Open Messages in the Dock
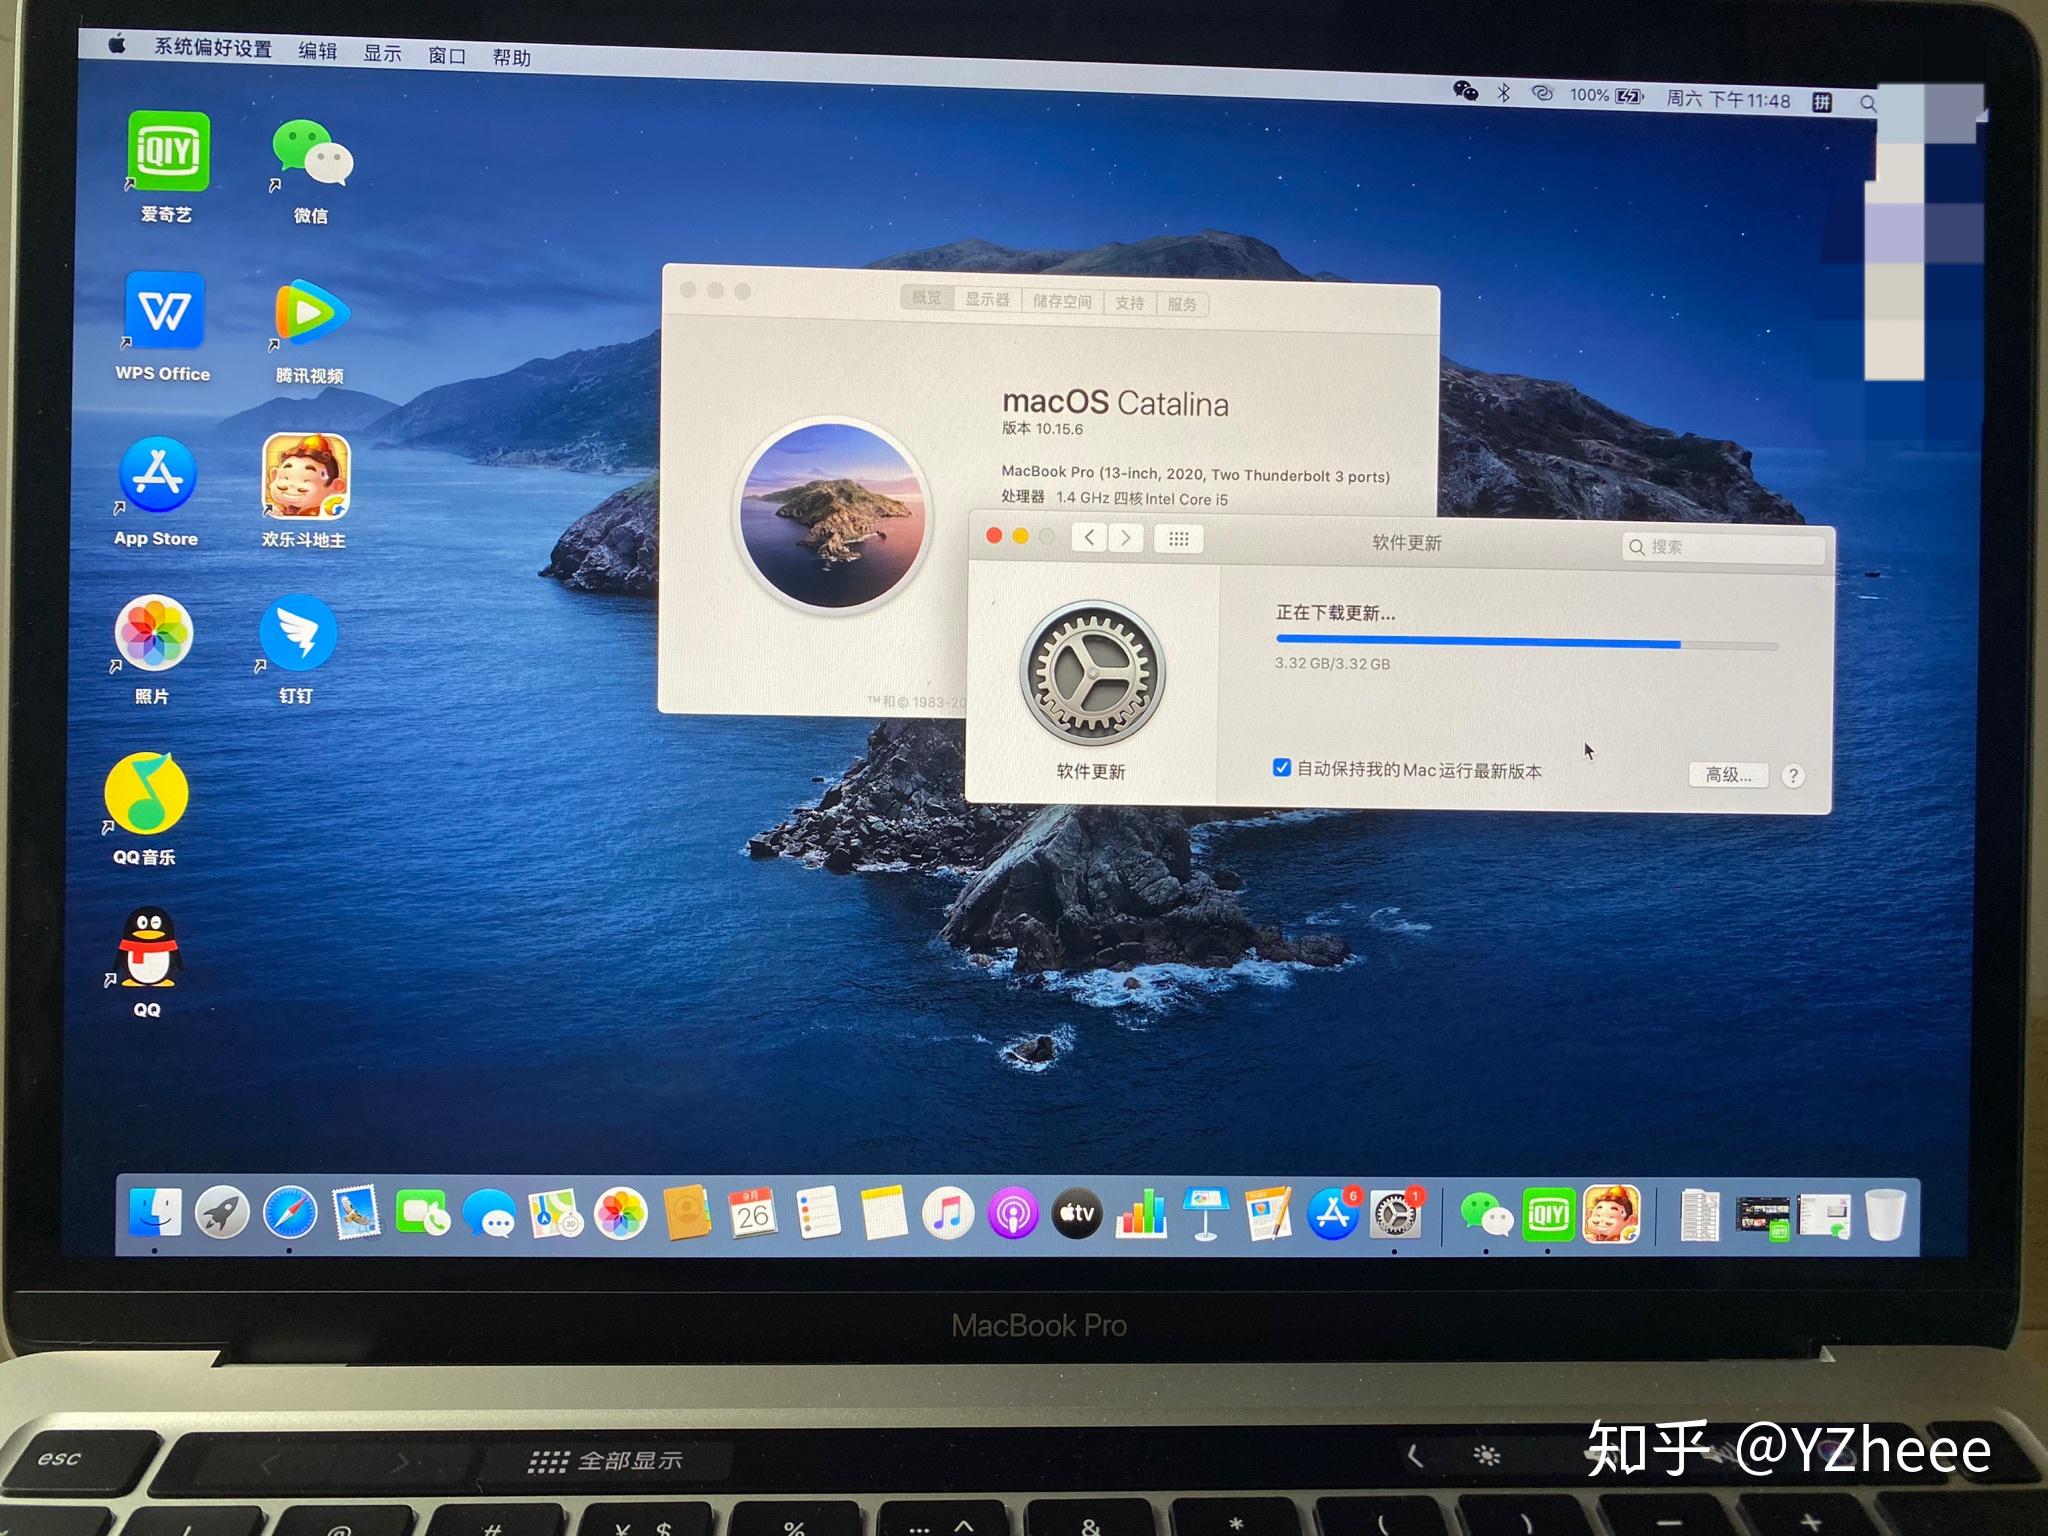 click(489, 1216)
